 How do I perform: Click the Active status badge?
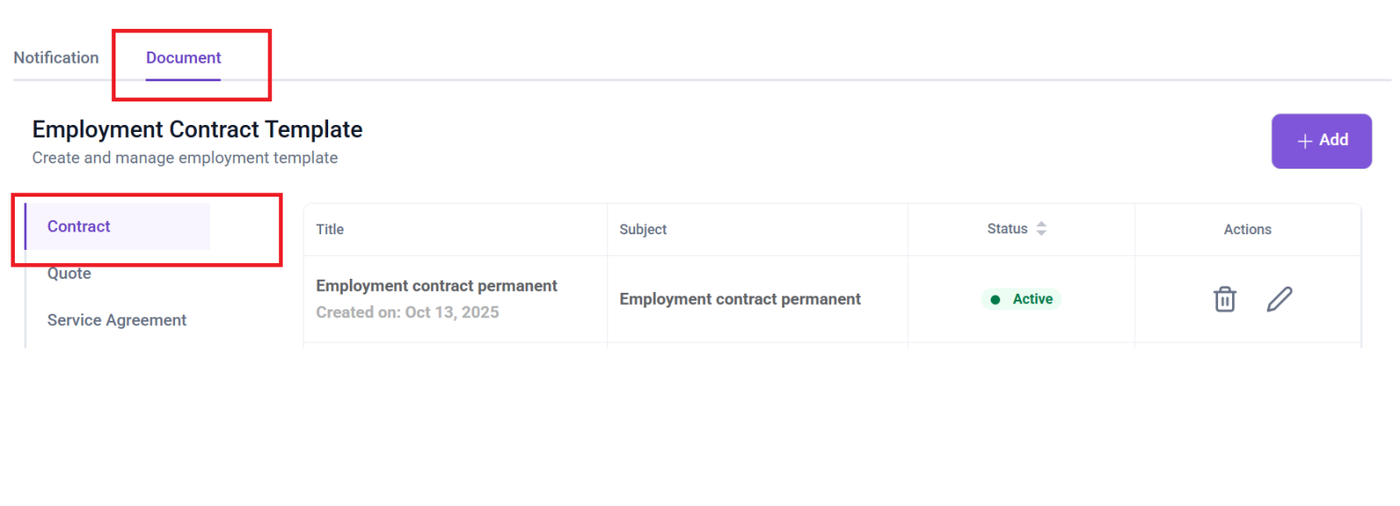pos(1021,299)
